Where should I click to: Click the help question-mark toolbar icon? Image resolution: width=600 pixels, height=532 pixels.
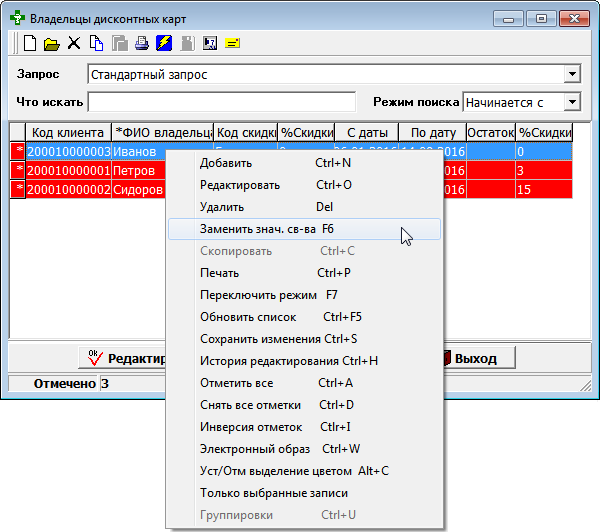point(210,43)
